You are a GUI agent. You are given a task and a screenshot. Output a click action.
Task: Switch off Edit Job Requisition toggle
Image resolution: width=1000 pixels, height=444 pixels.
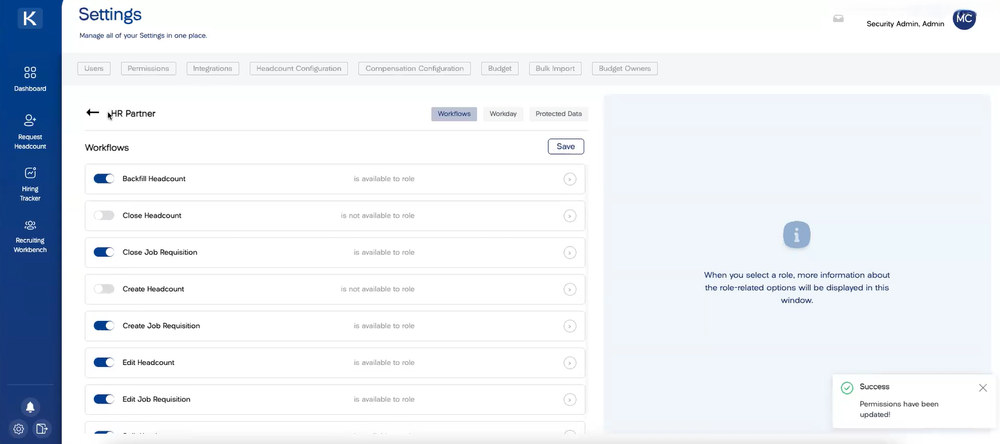pyautogui.click(x=104, y=399)
